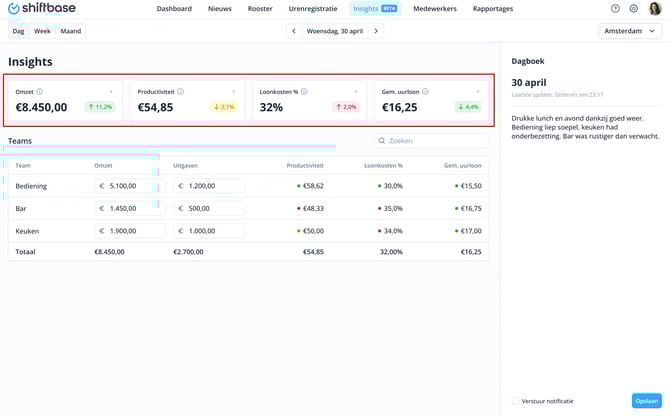Open the Rooster menu item
This screenshot has width=670, height=416.
click(x=260, y=9)
